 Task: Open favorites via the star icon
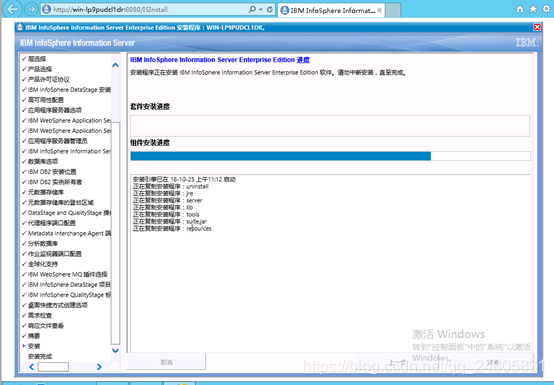pos(533,9)
